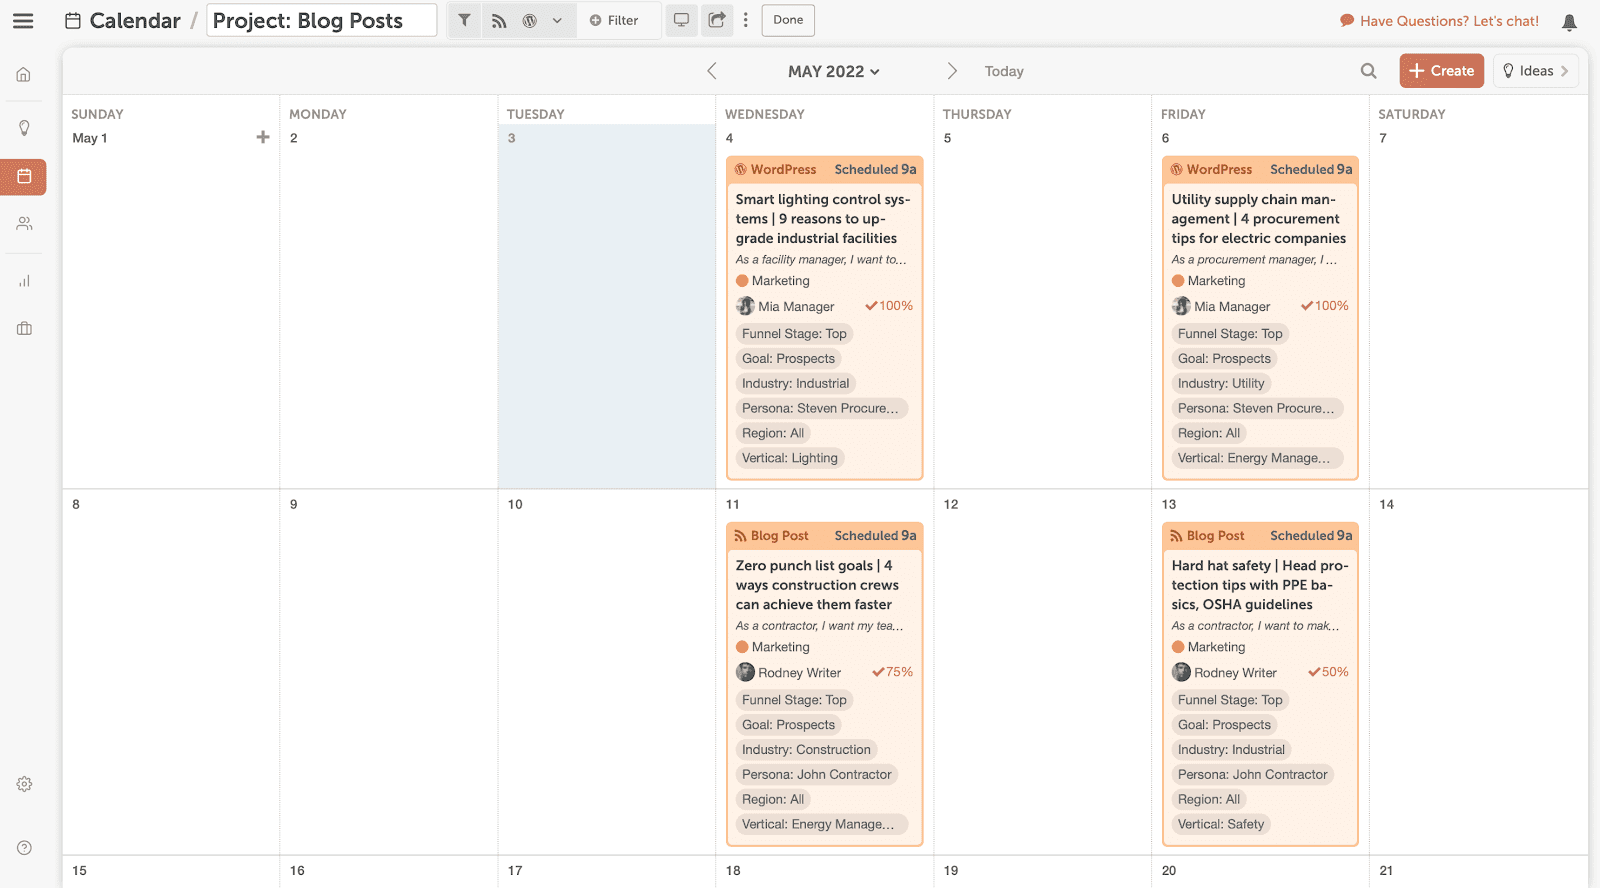Click Persona: John Contractor on Hard hat card

coord(1252,774)
